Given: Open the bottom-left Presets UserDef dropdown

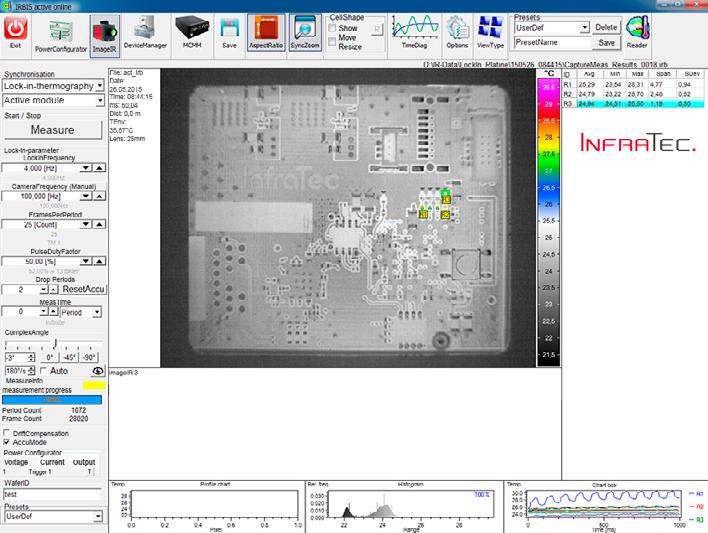Looking at the screenshot, I should (98, 516).
